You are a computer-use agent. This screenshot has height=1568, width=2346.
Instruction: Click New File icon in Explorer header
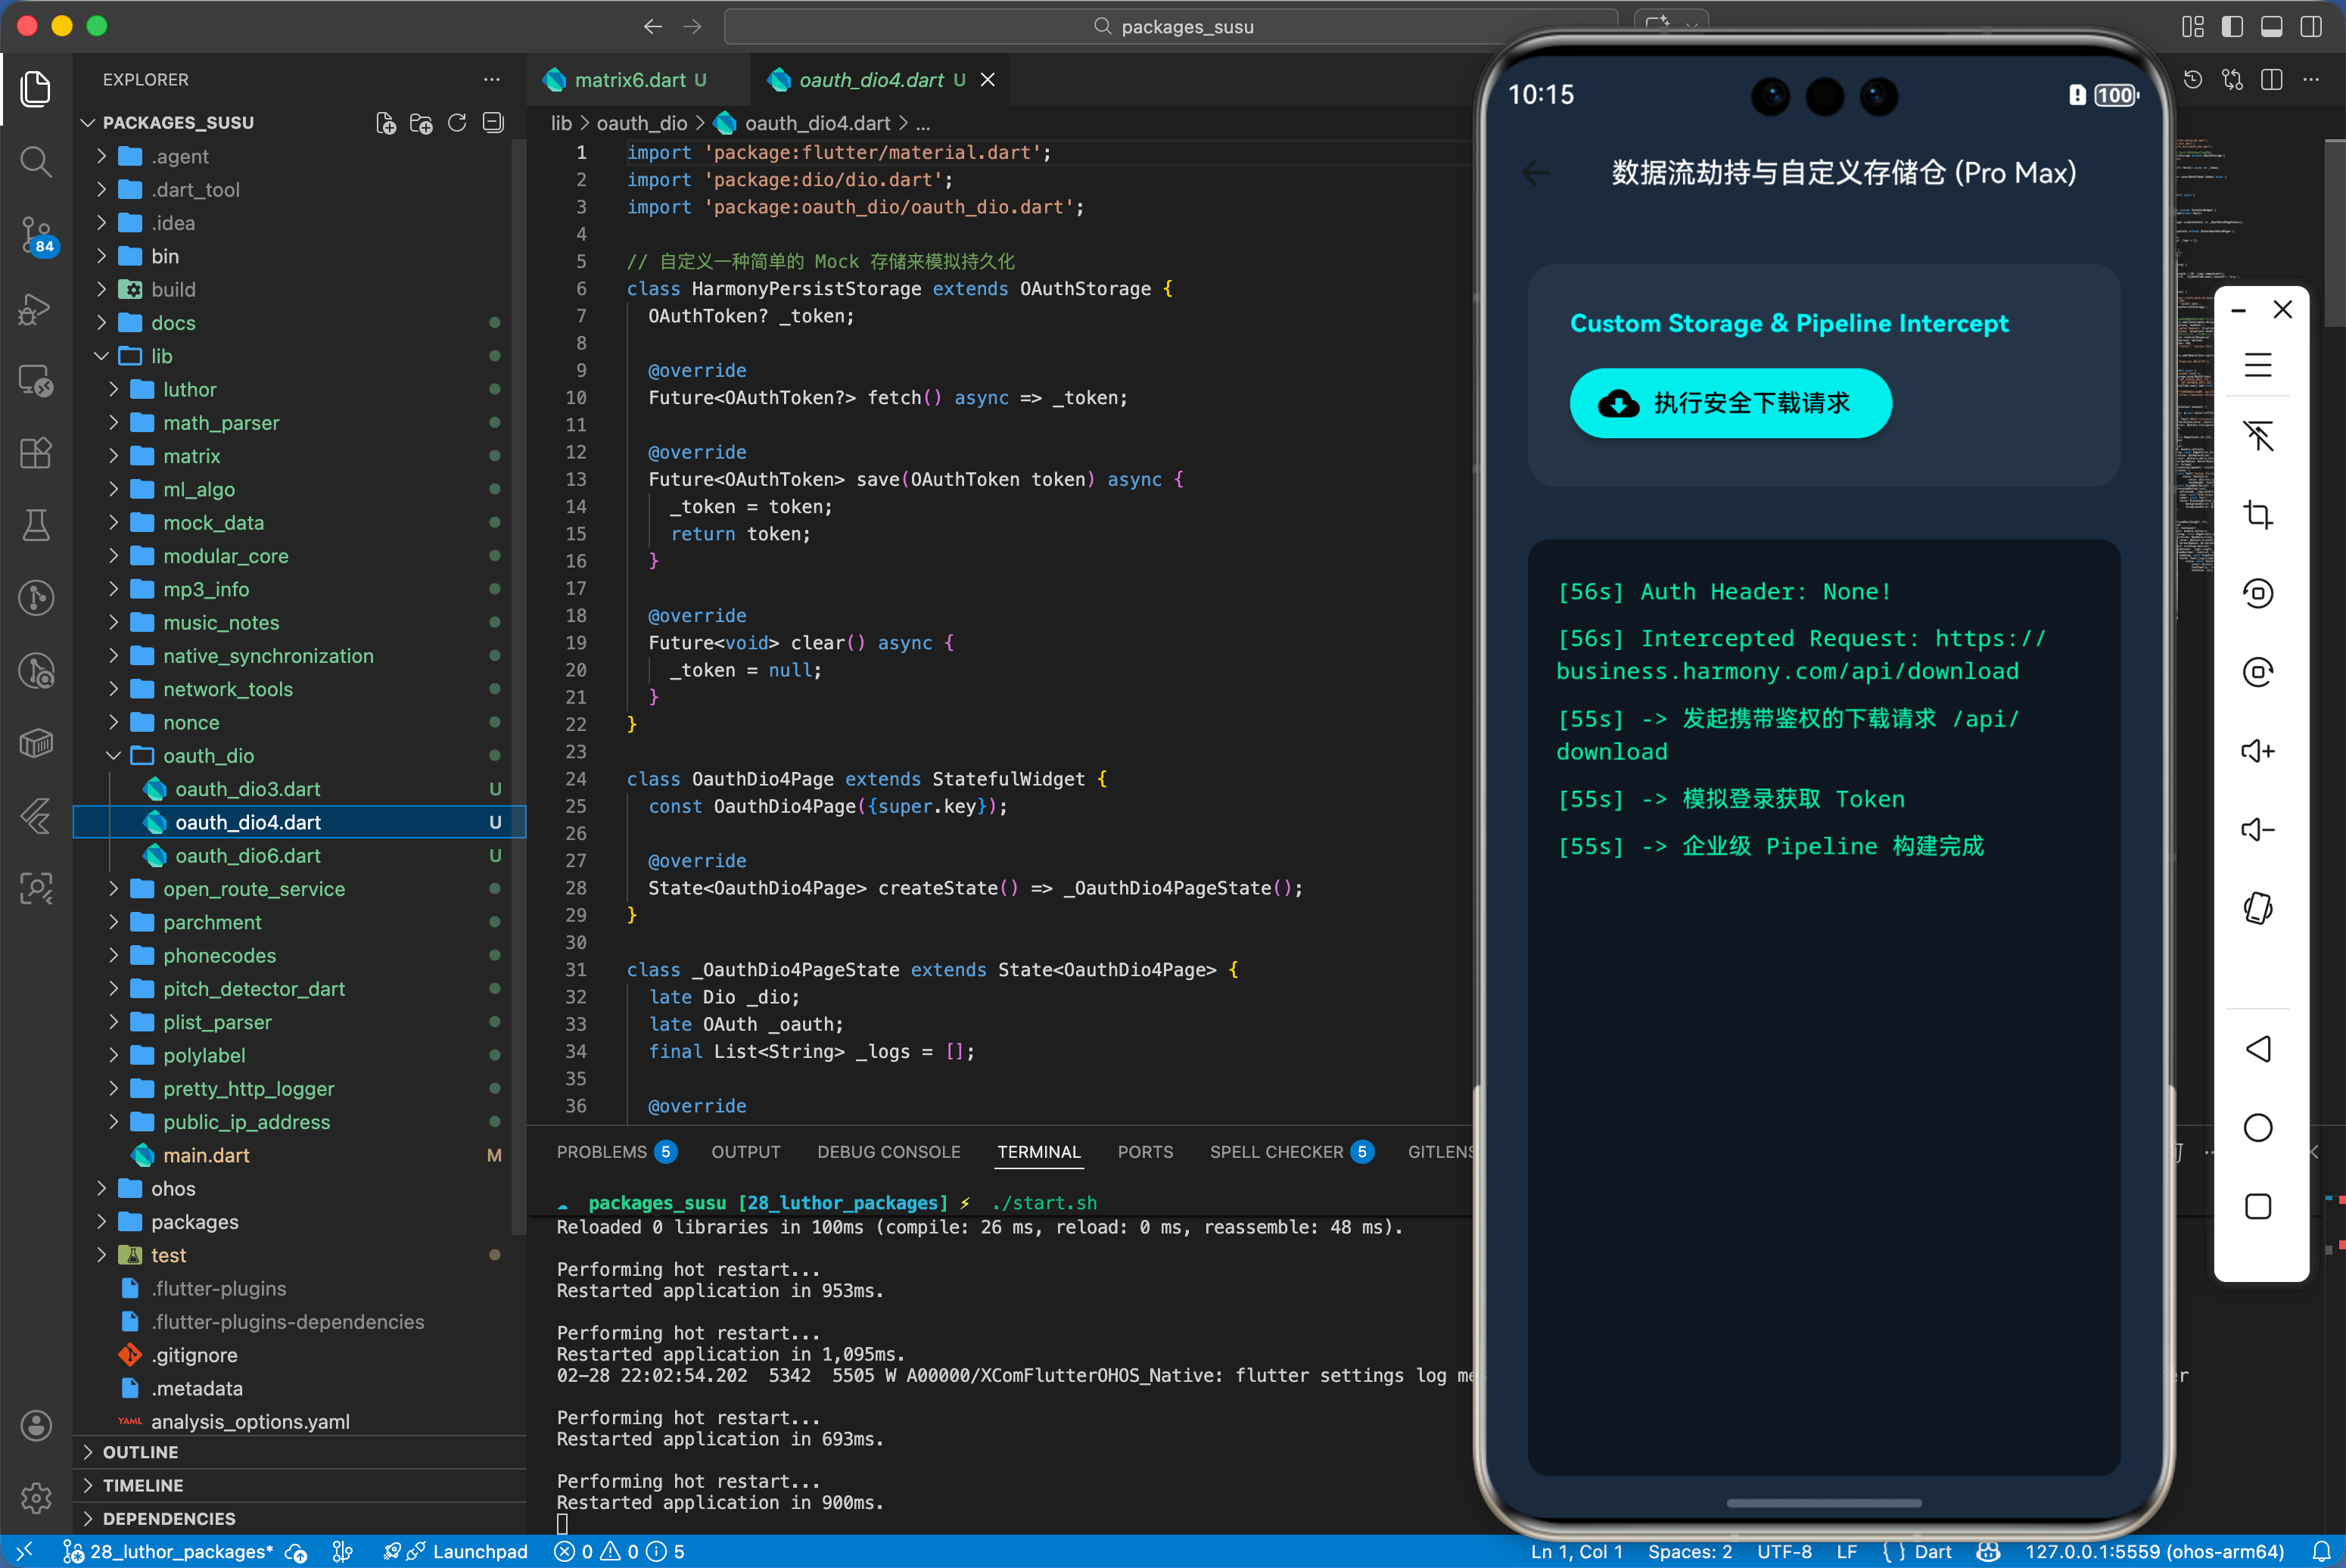tap(385, 123)
